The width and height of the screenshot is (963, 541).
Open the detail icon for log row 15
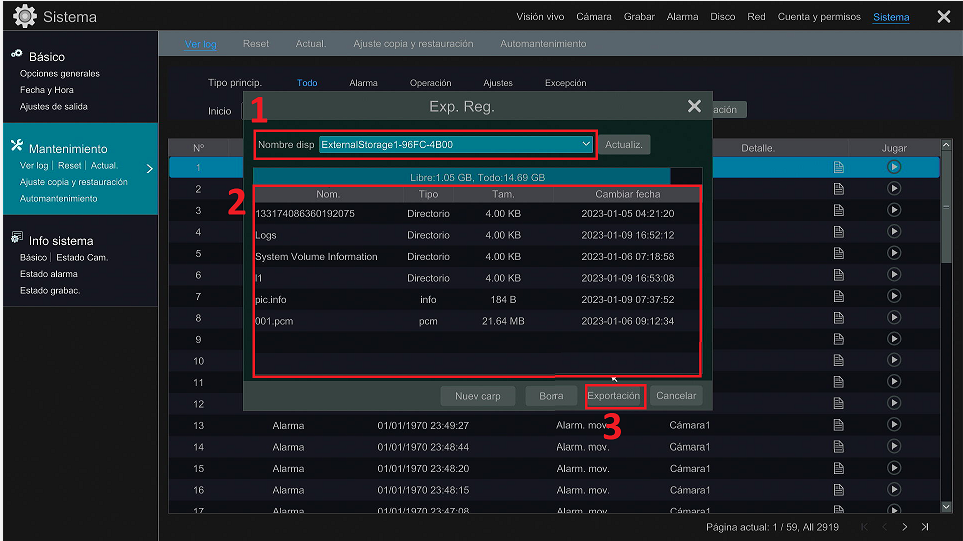coord(839,468)
